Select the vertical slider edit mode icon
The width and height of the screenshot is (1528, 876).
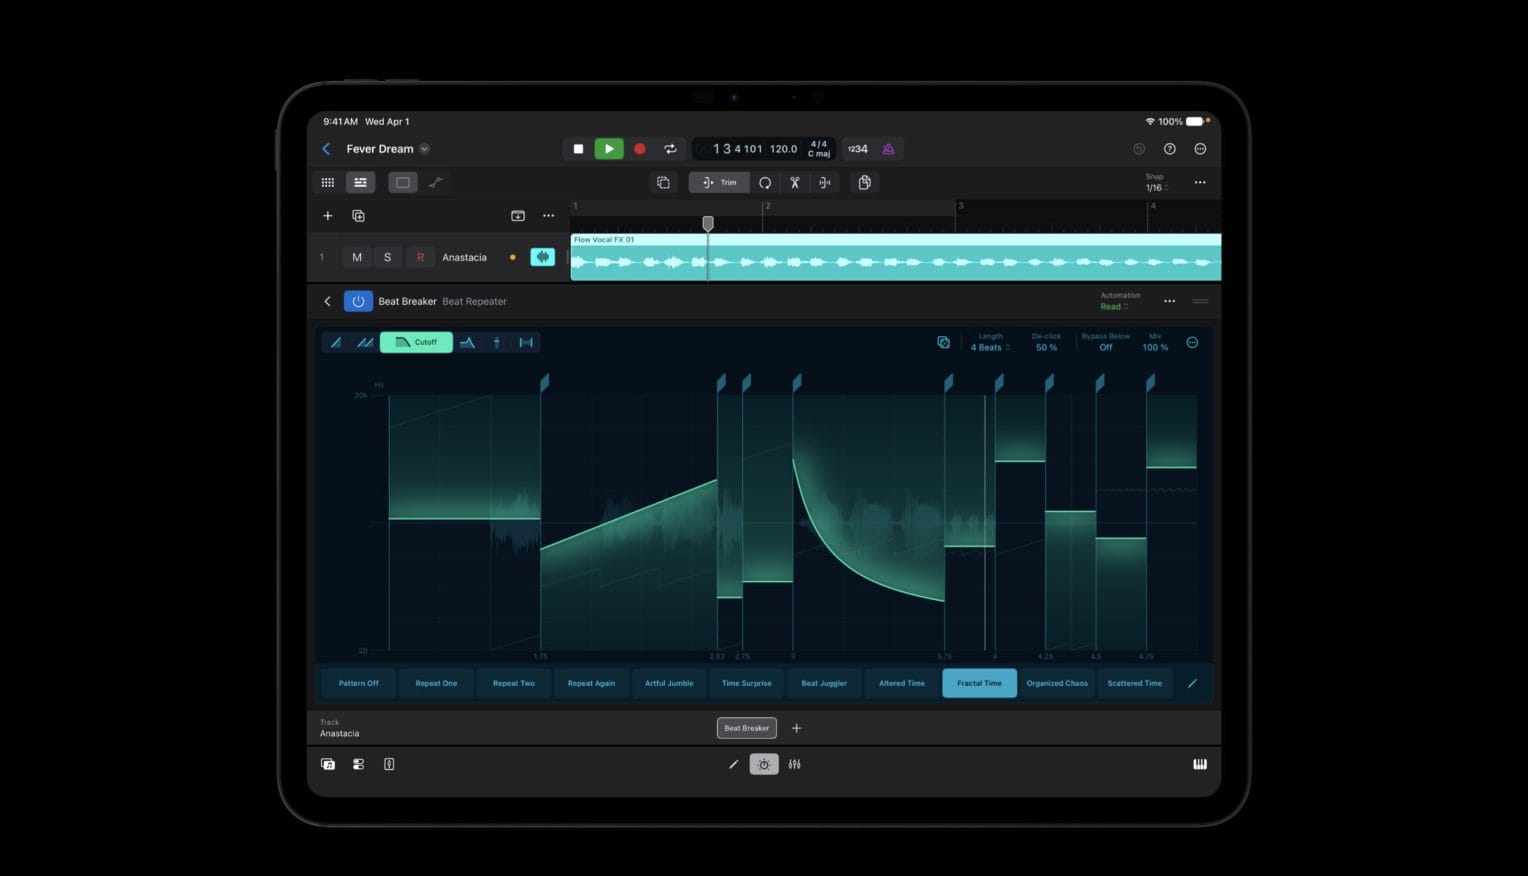pyautogui.click(x=497, y=342)
